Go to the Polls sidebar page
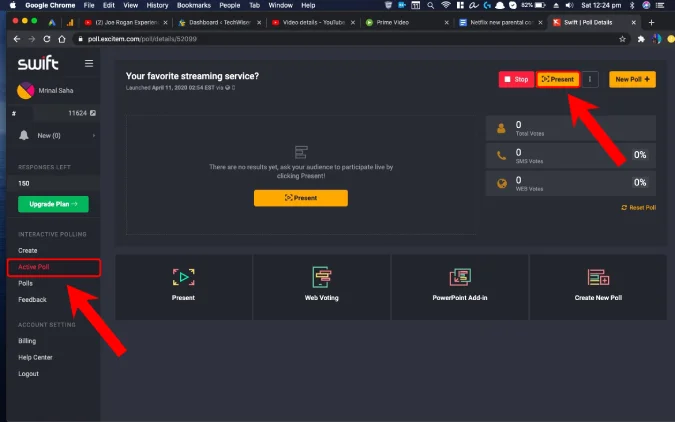 [25, 283]
